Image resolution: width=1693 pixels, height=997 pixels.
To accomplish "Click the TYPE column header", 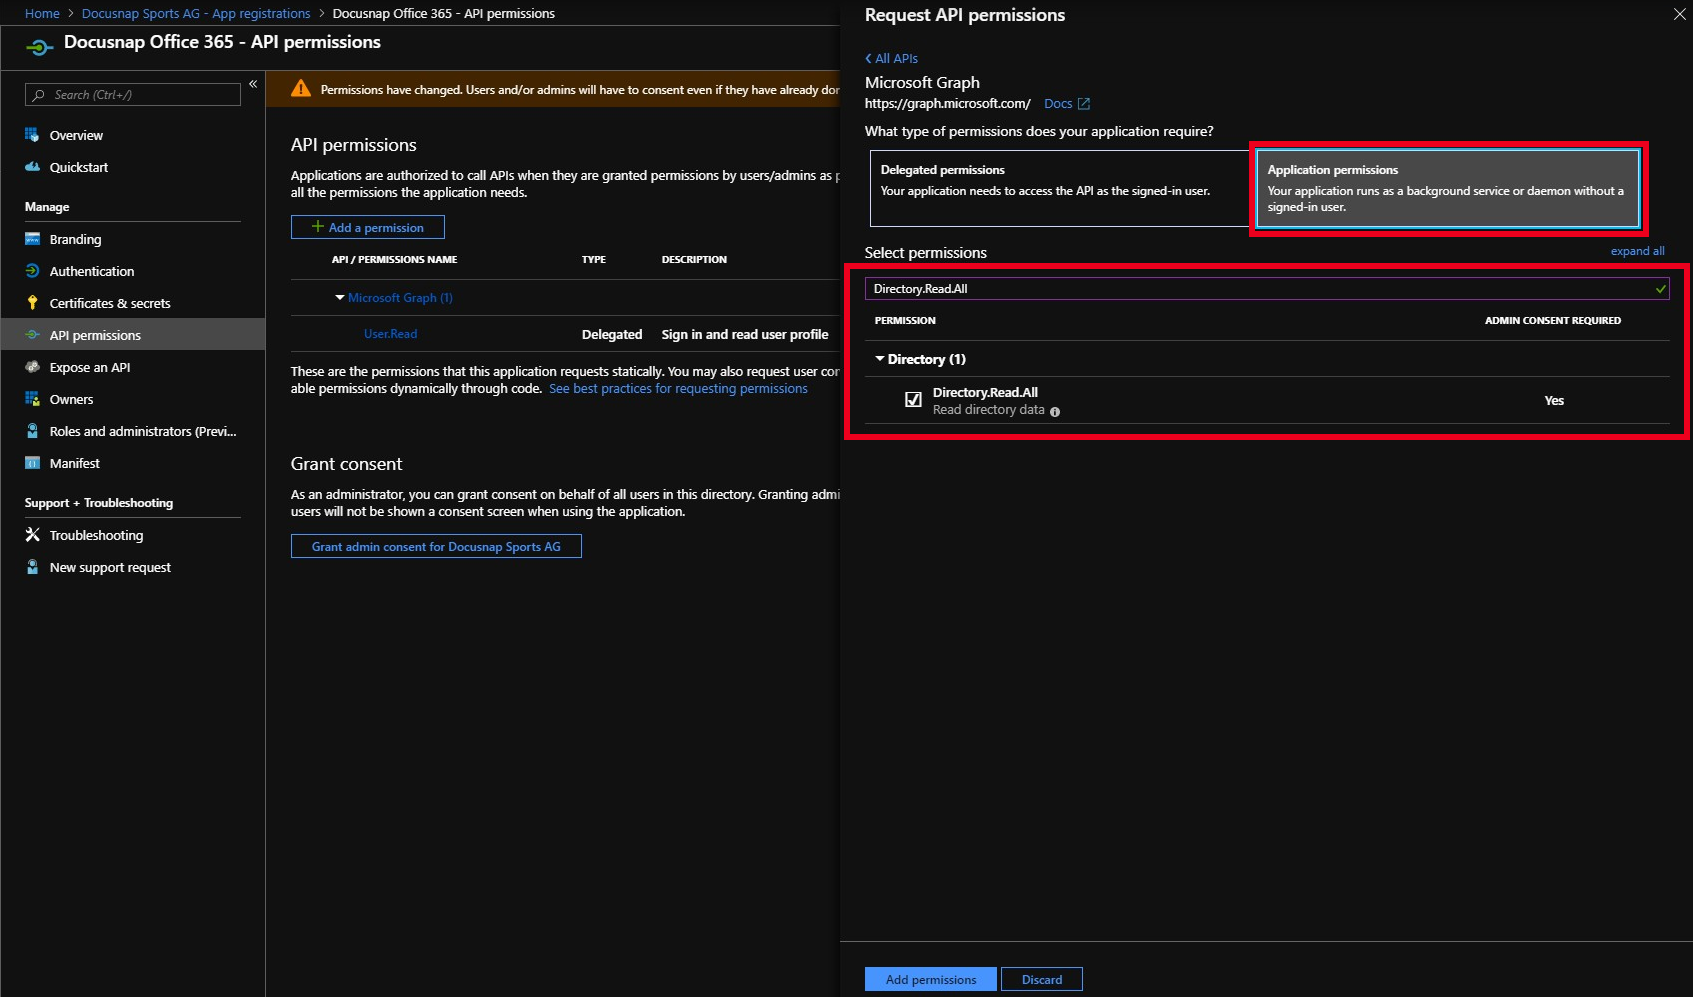I will coord(594,260).
